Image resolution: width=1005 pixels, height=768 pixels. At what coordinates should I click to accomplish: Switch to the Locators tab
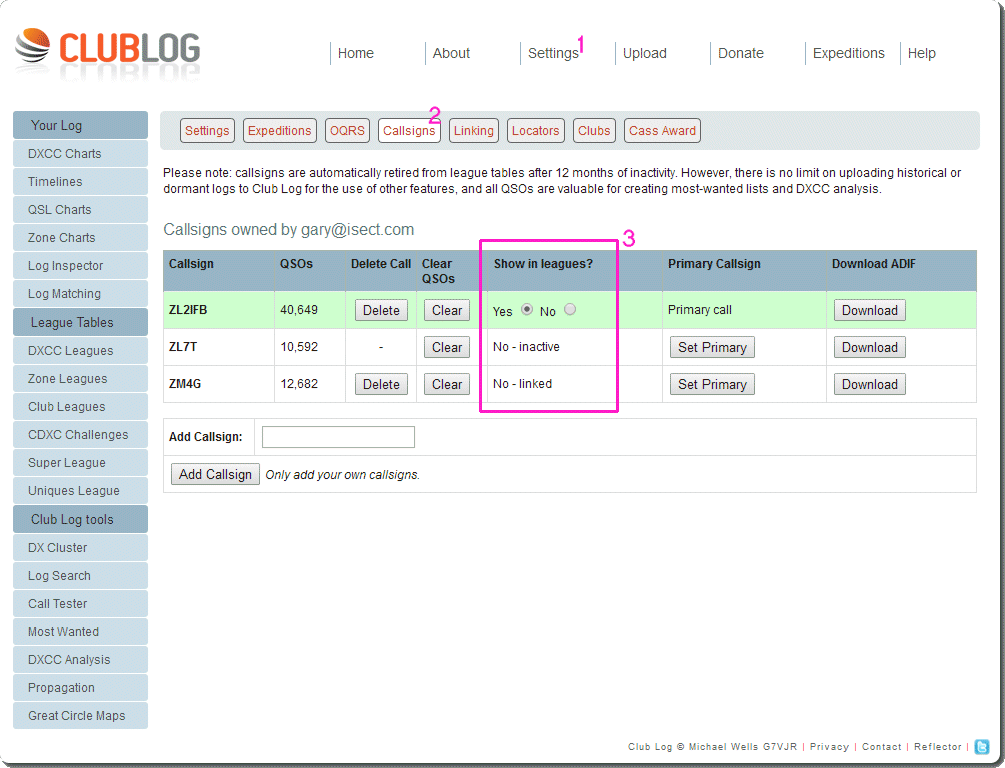[535, 131]
